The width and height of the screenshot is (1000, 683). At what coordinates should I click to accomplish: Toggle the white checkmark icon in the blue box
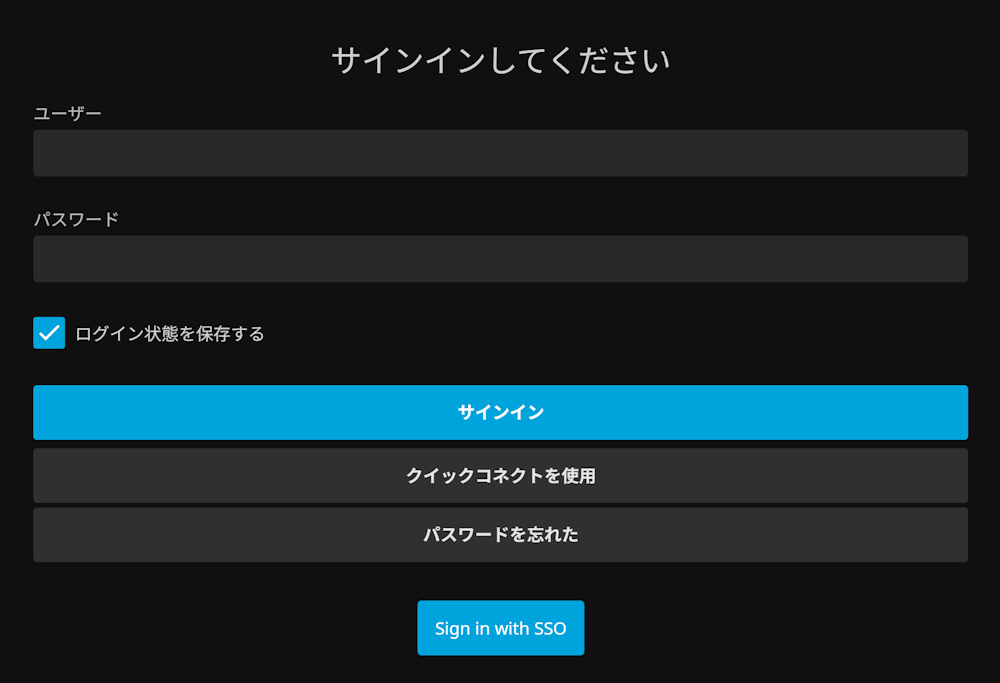[49, 333]
